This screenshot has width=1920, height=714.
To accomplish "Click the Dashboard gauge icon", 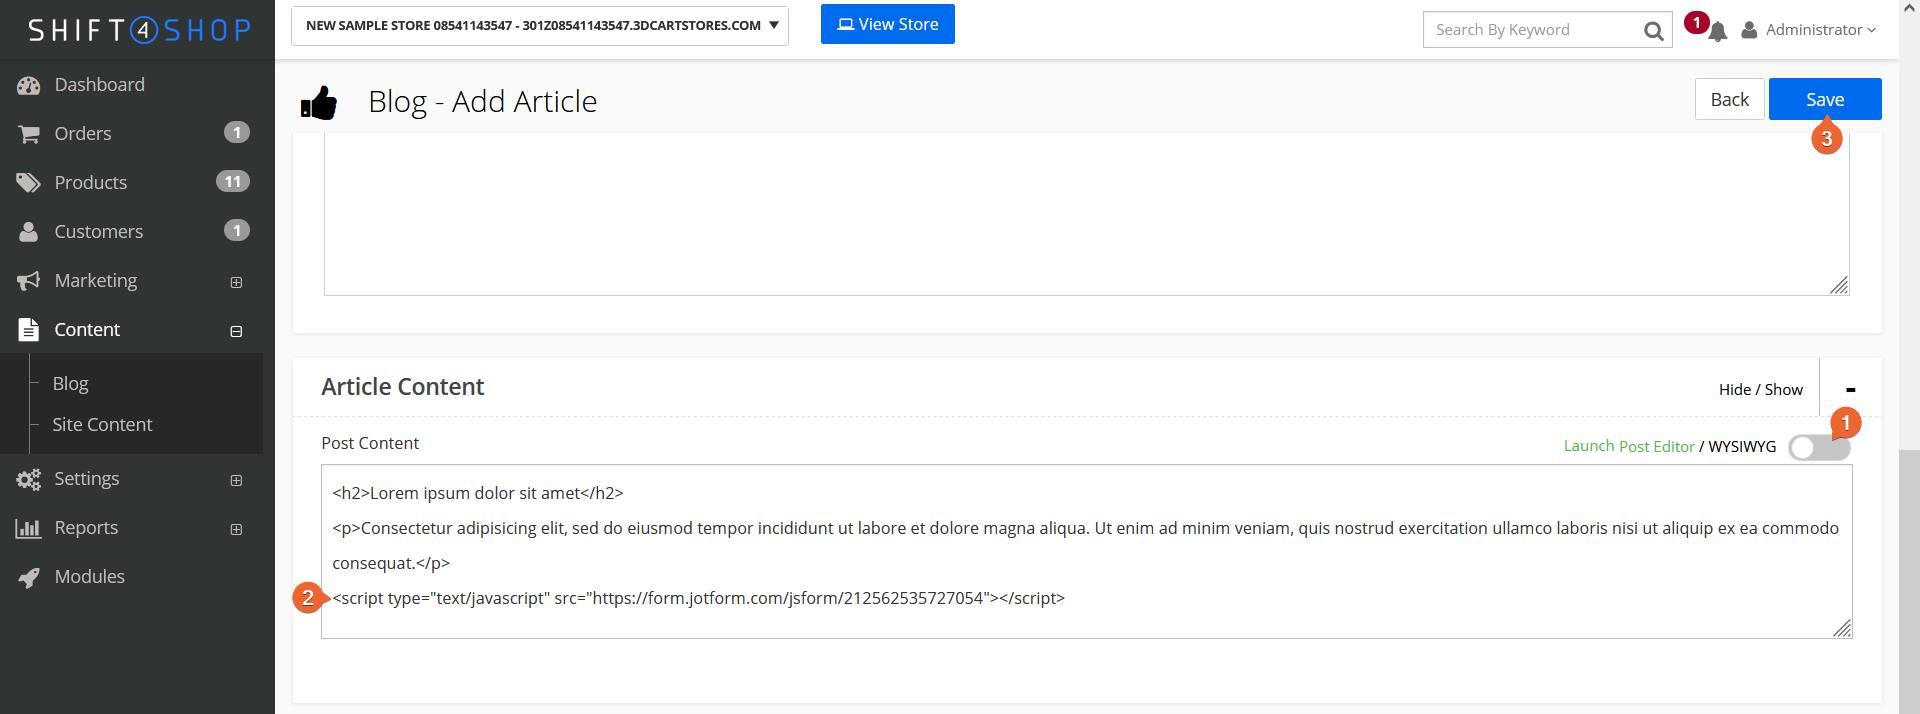I will [28, 86].
